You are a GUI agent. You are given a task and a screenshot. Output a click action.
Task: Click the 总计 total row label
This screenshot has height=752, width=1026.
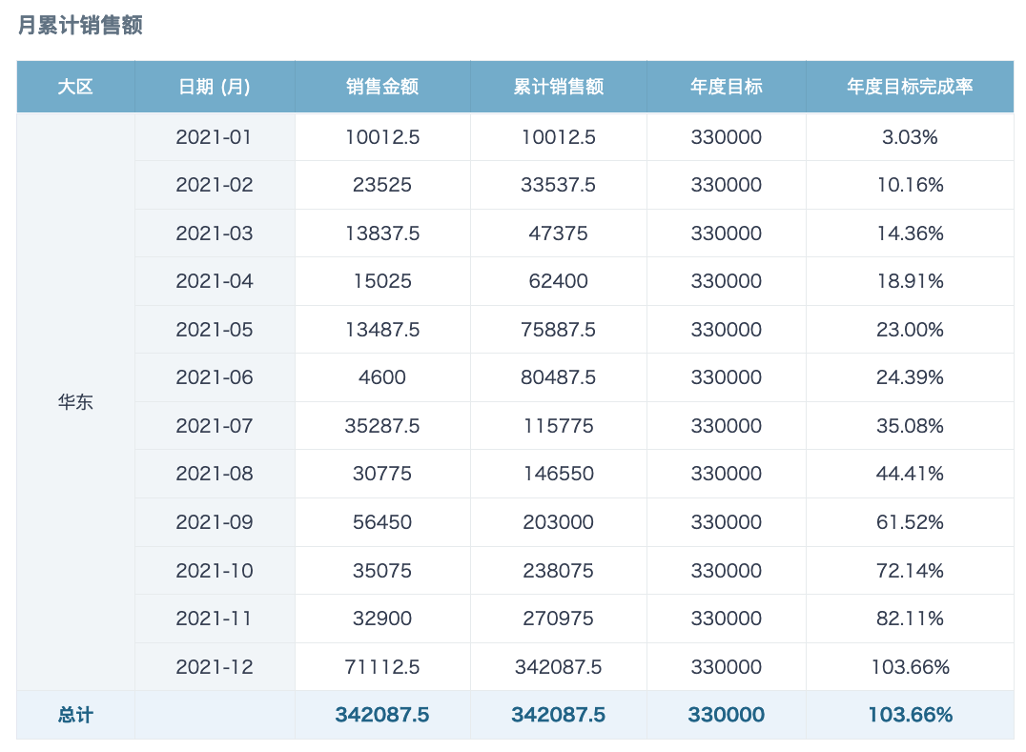pos(75,715)
